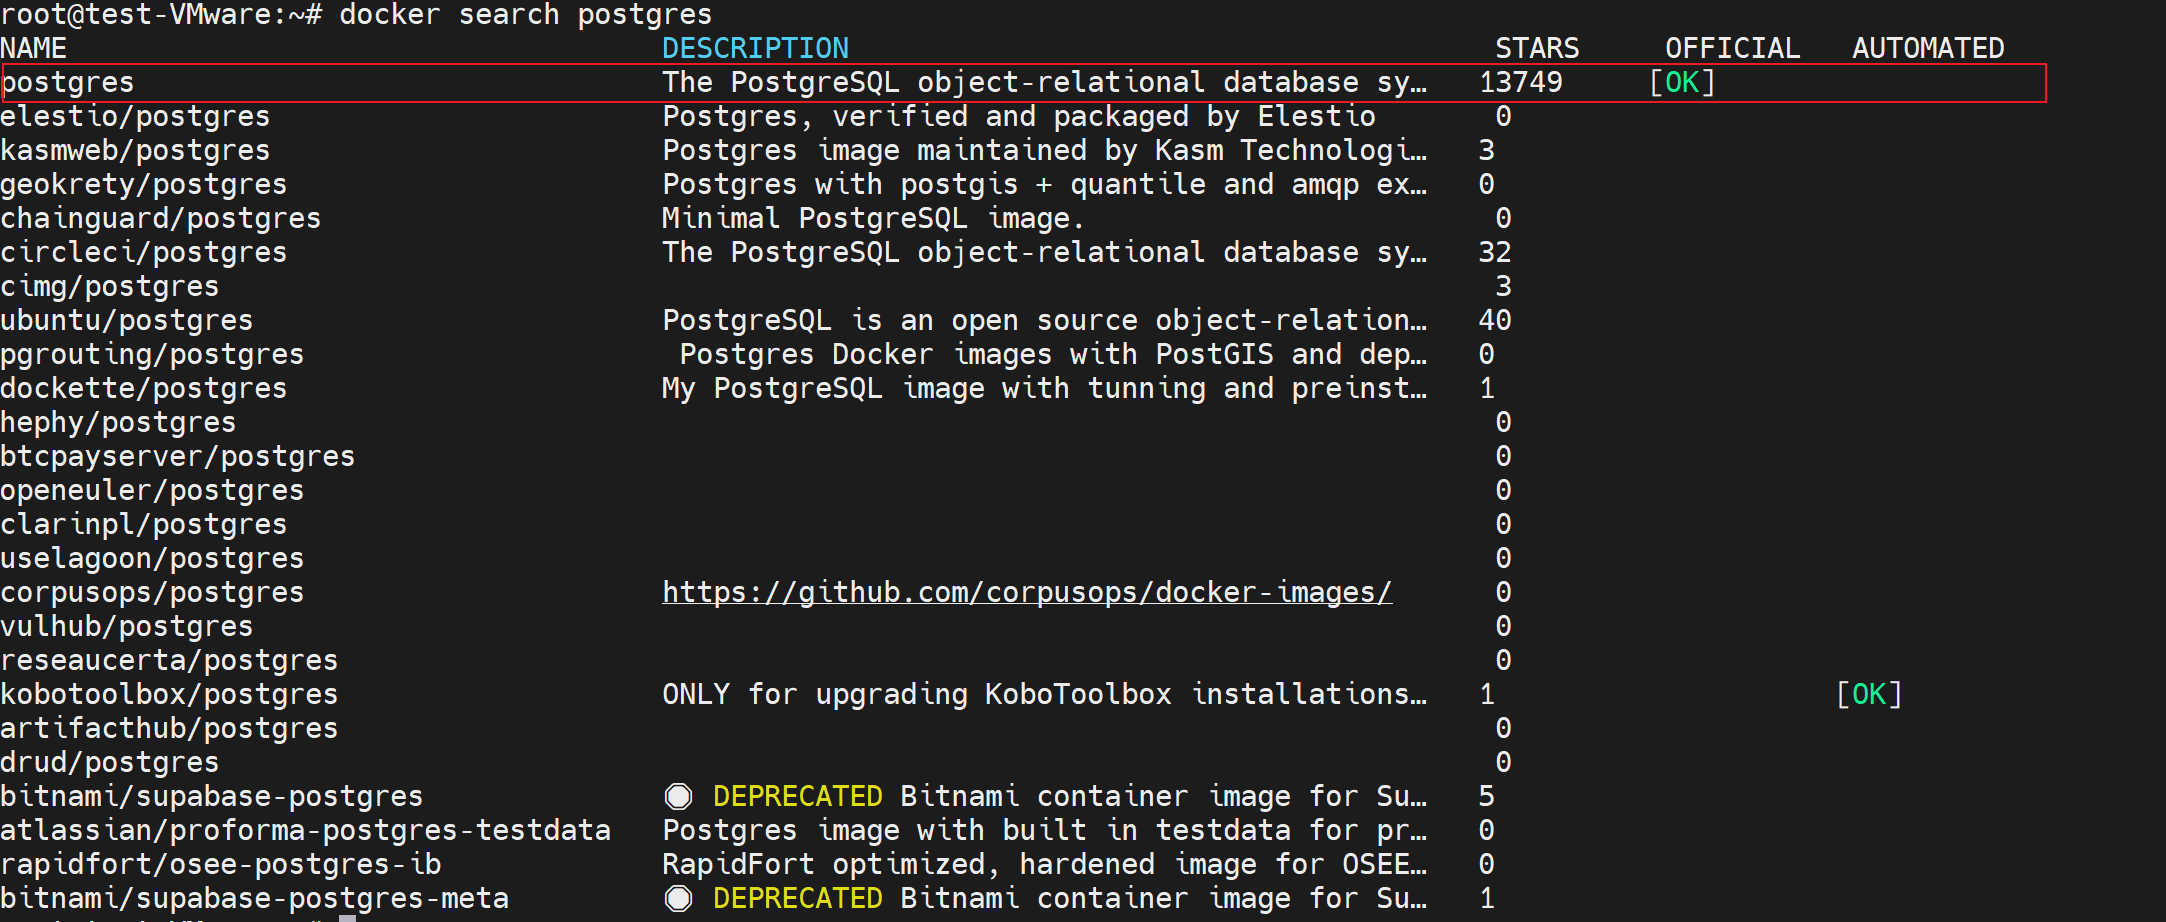Image resolution: width=2166 pixels, height=922 pixels.
Task: Click the 'Postgres with postgis + quantile' description
Action: (1045, 184)
